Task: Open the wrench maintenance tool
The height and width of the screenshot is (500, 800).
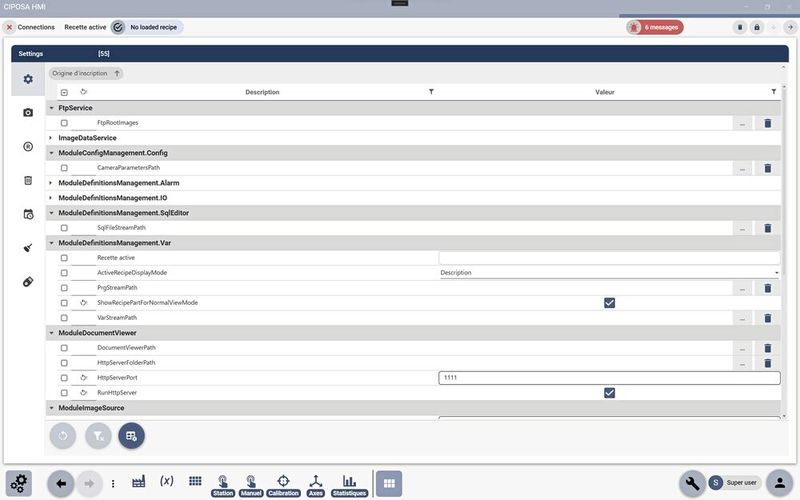Action: pyautogui.click(x=692, y=483)
